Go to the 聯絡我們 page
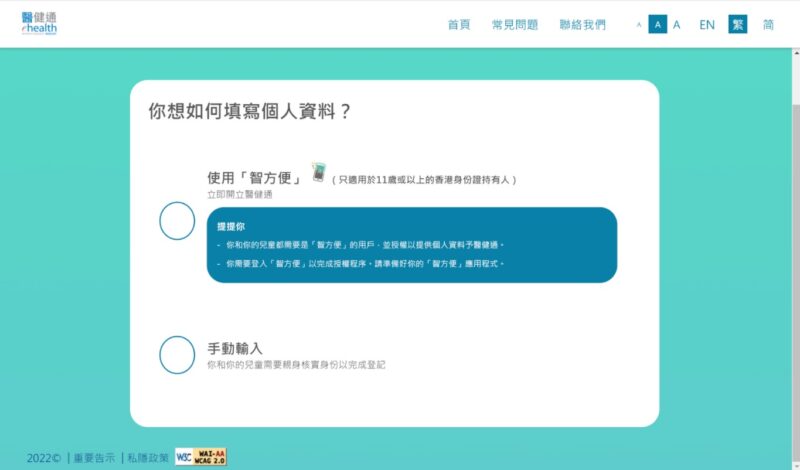The image size is (800, 470). tap(582, 25)
